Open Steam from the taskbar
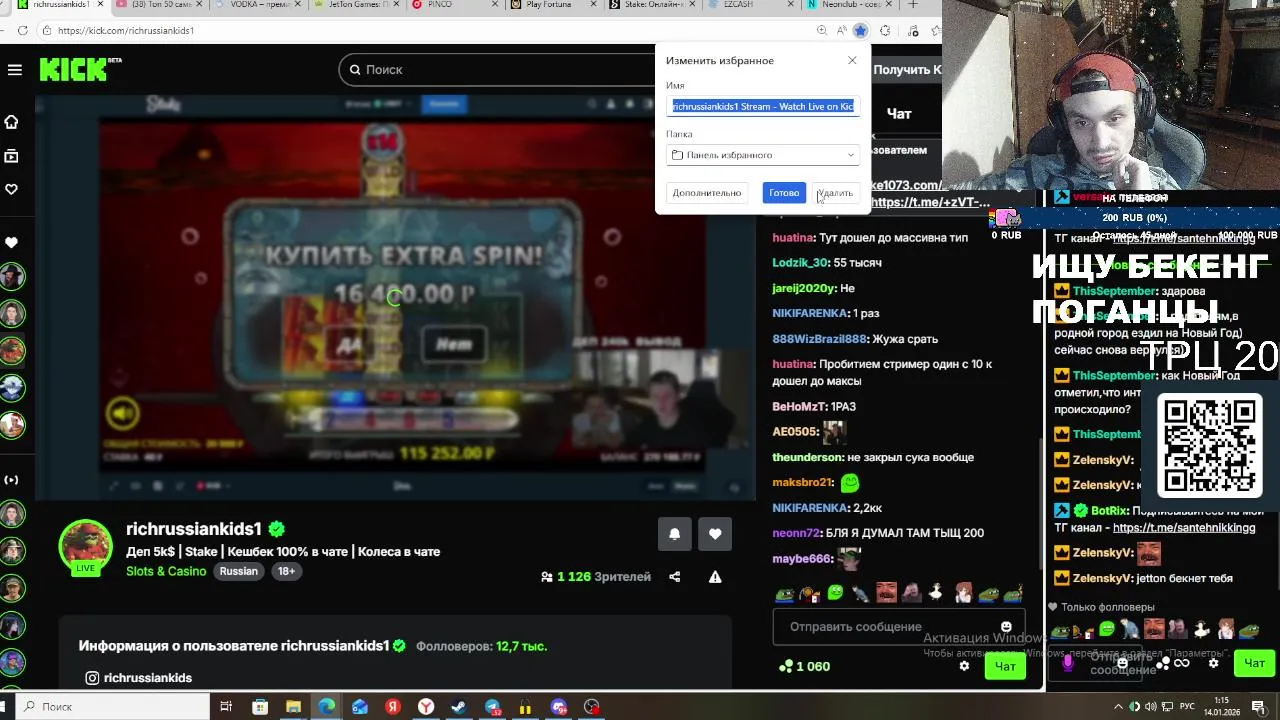 [x=459, y=707]
